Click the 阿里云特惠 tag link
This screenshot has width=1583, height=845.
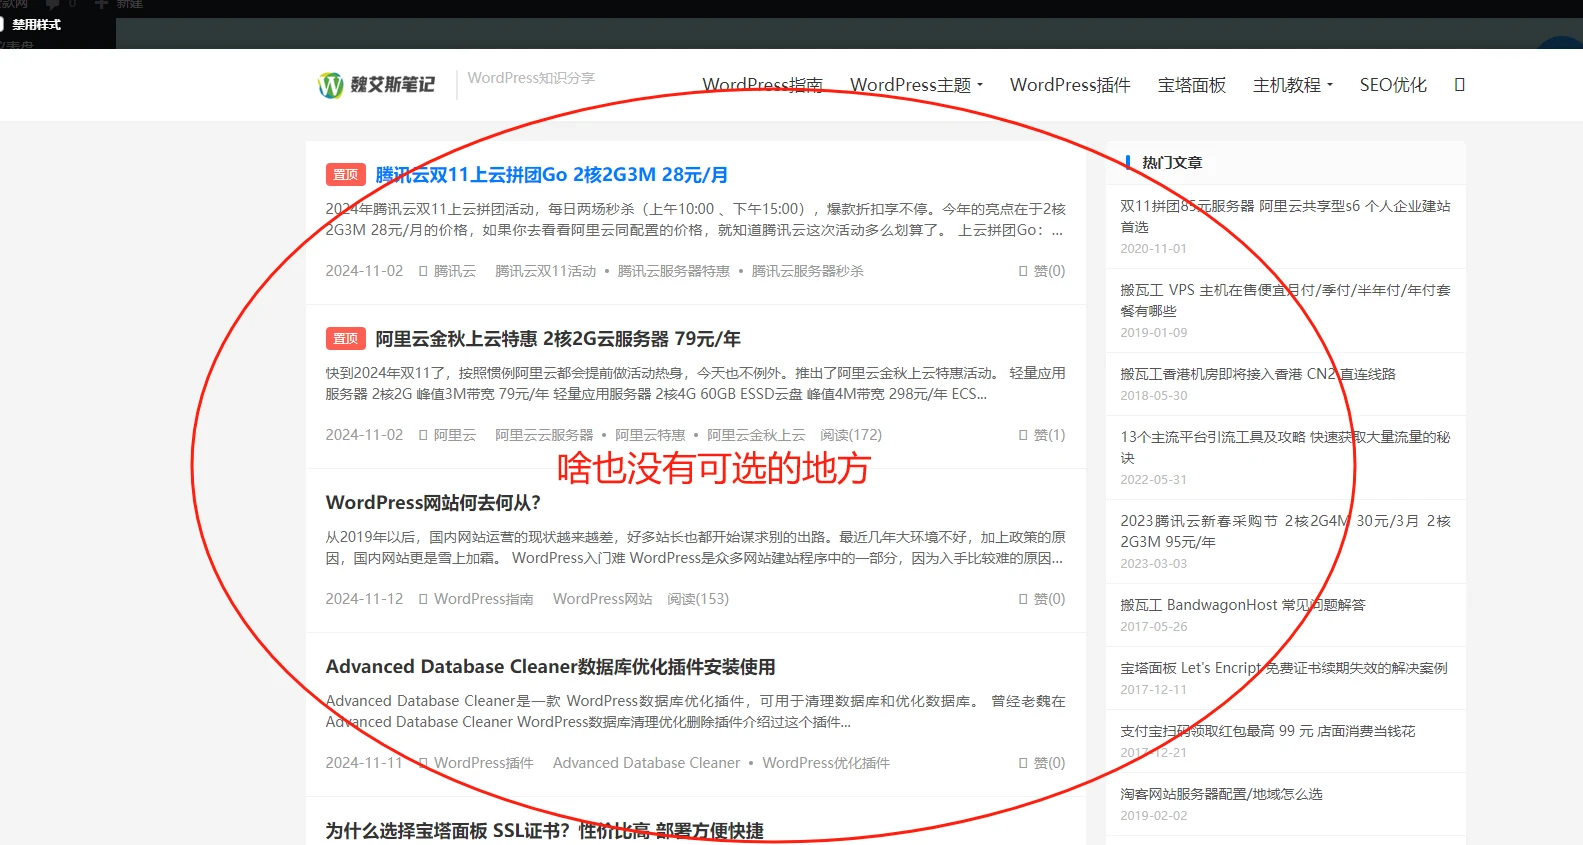(650, 435)
